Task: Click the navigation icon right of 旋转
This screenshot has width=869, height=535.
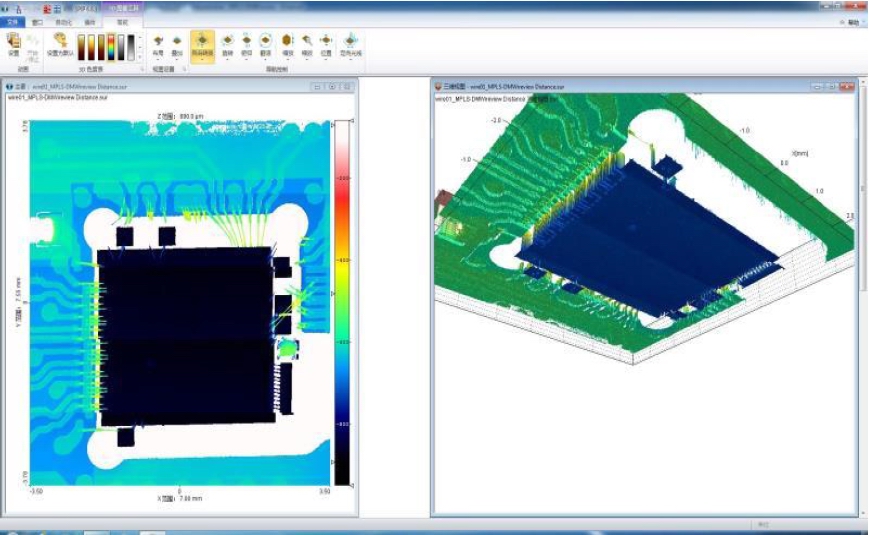Action: pos(247,45)
